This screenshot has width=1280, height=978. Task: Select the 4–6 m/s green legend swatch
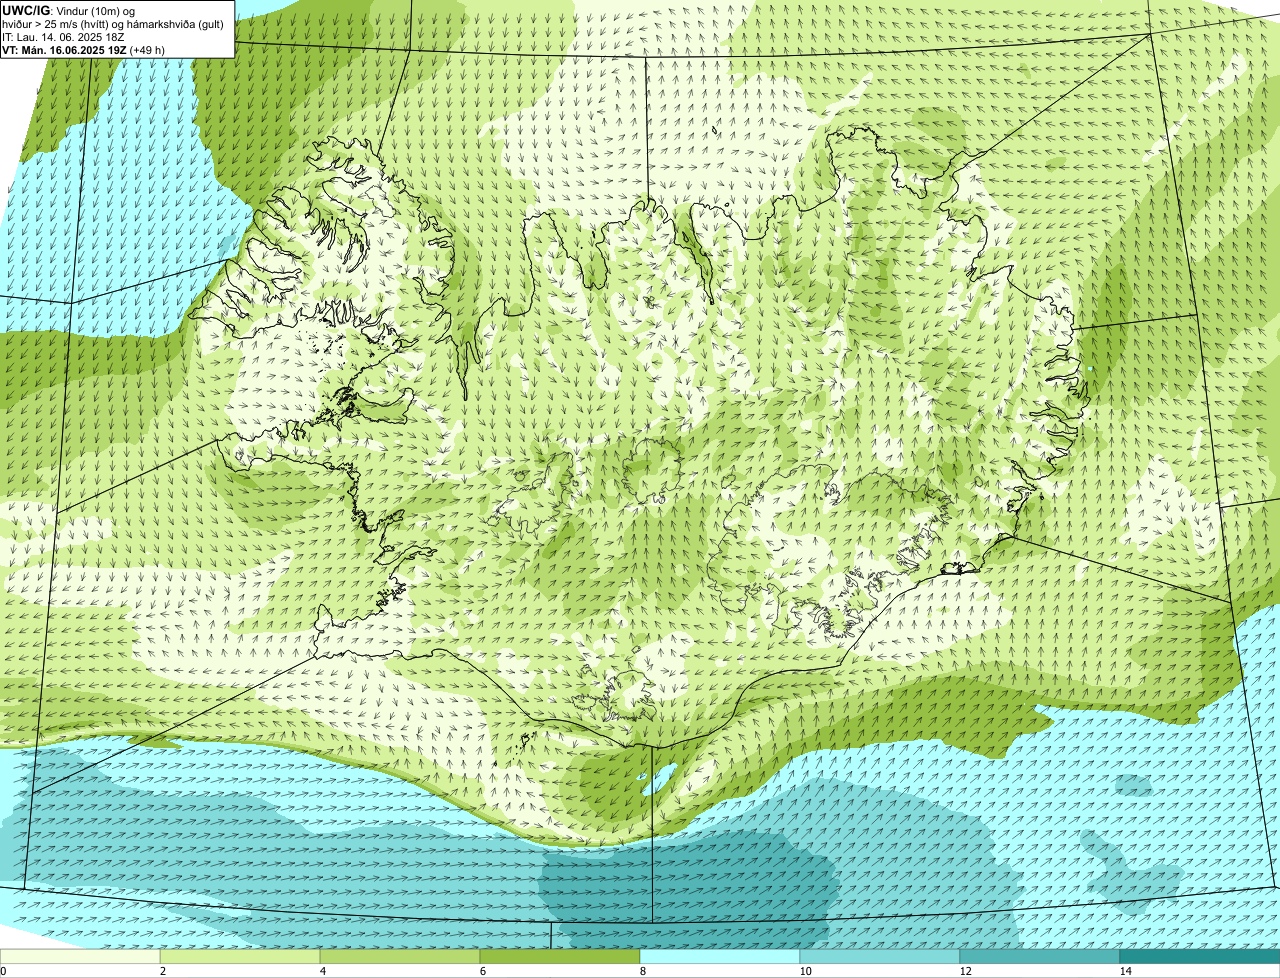pos(400,957)
